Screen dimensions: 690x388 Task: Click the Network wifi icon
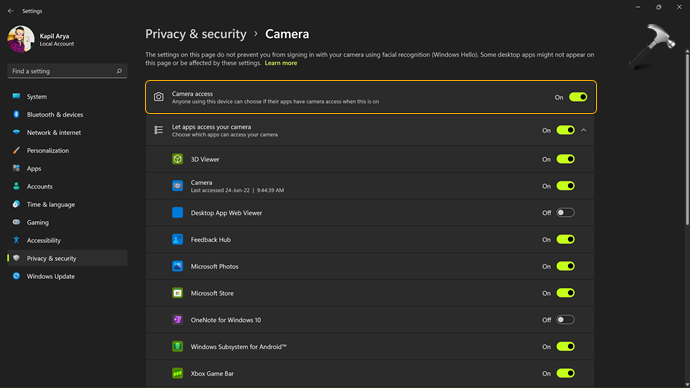(x=16, y=132)
